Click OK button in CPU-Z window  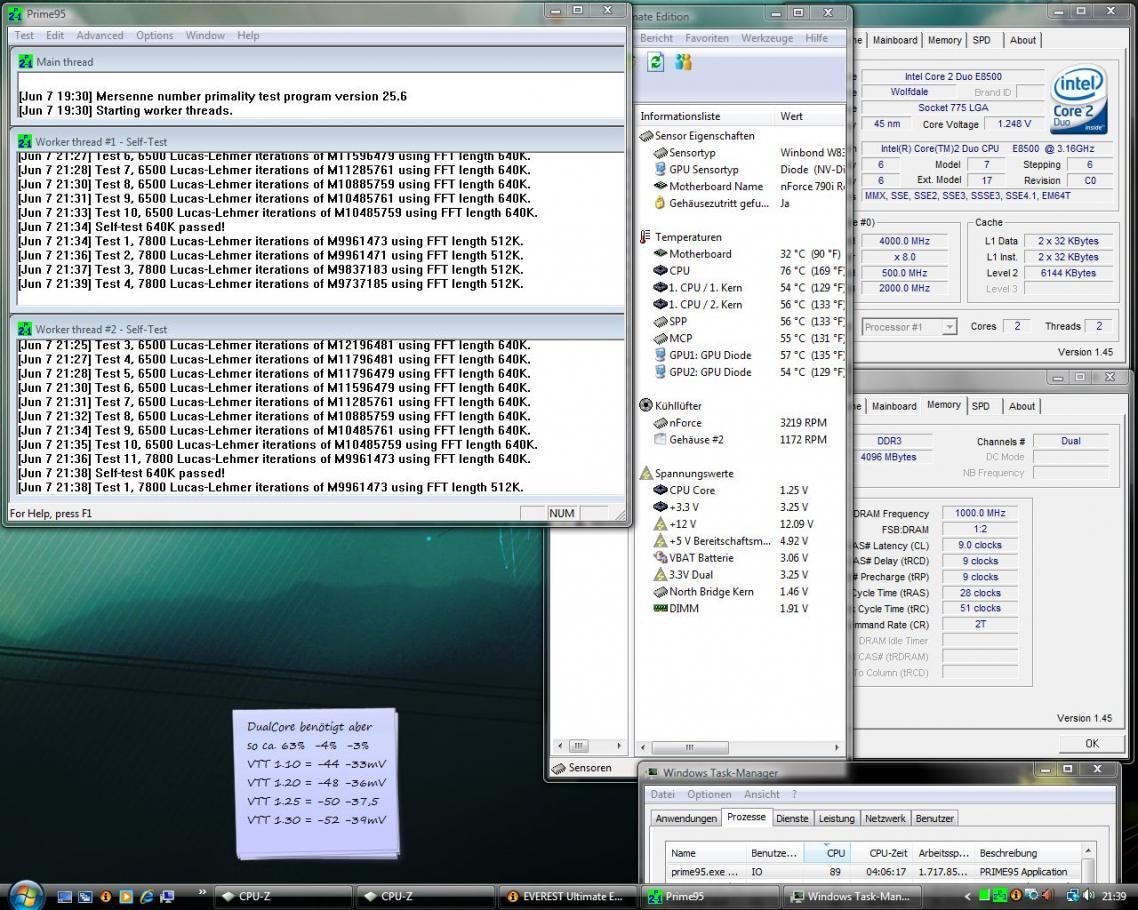click(1092, 743)
